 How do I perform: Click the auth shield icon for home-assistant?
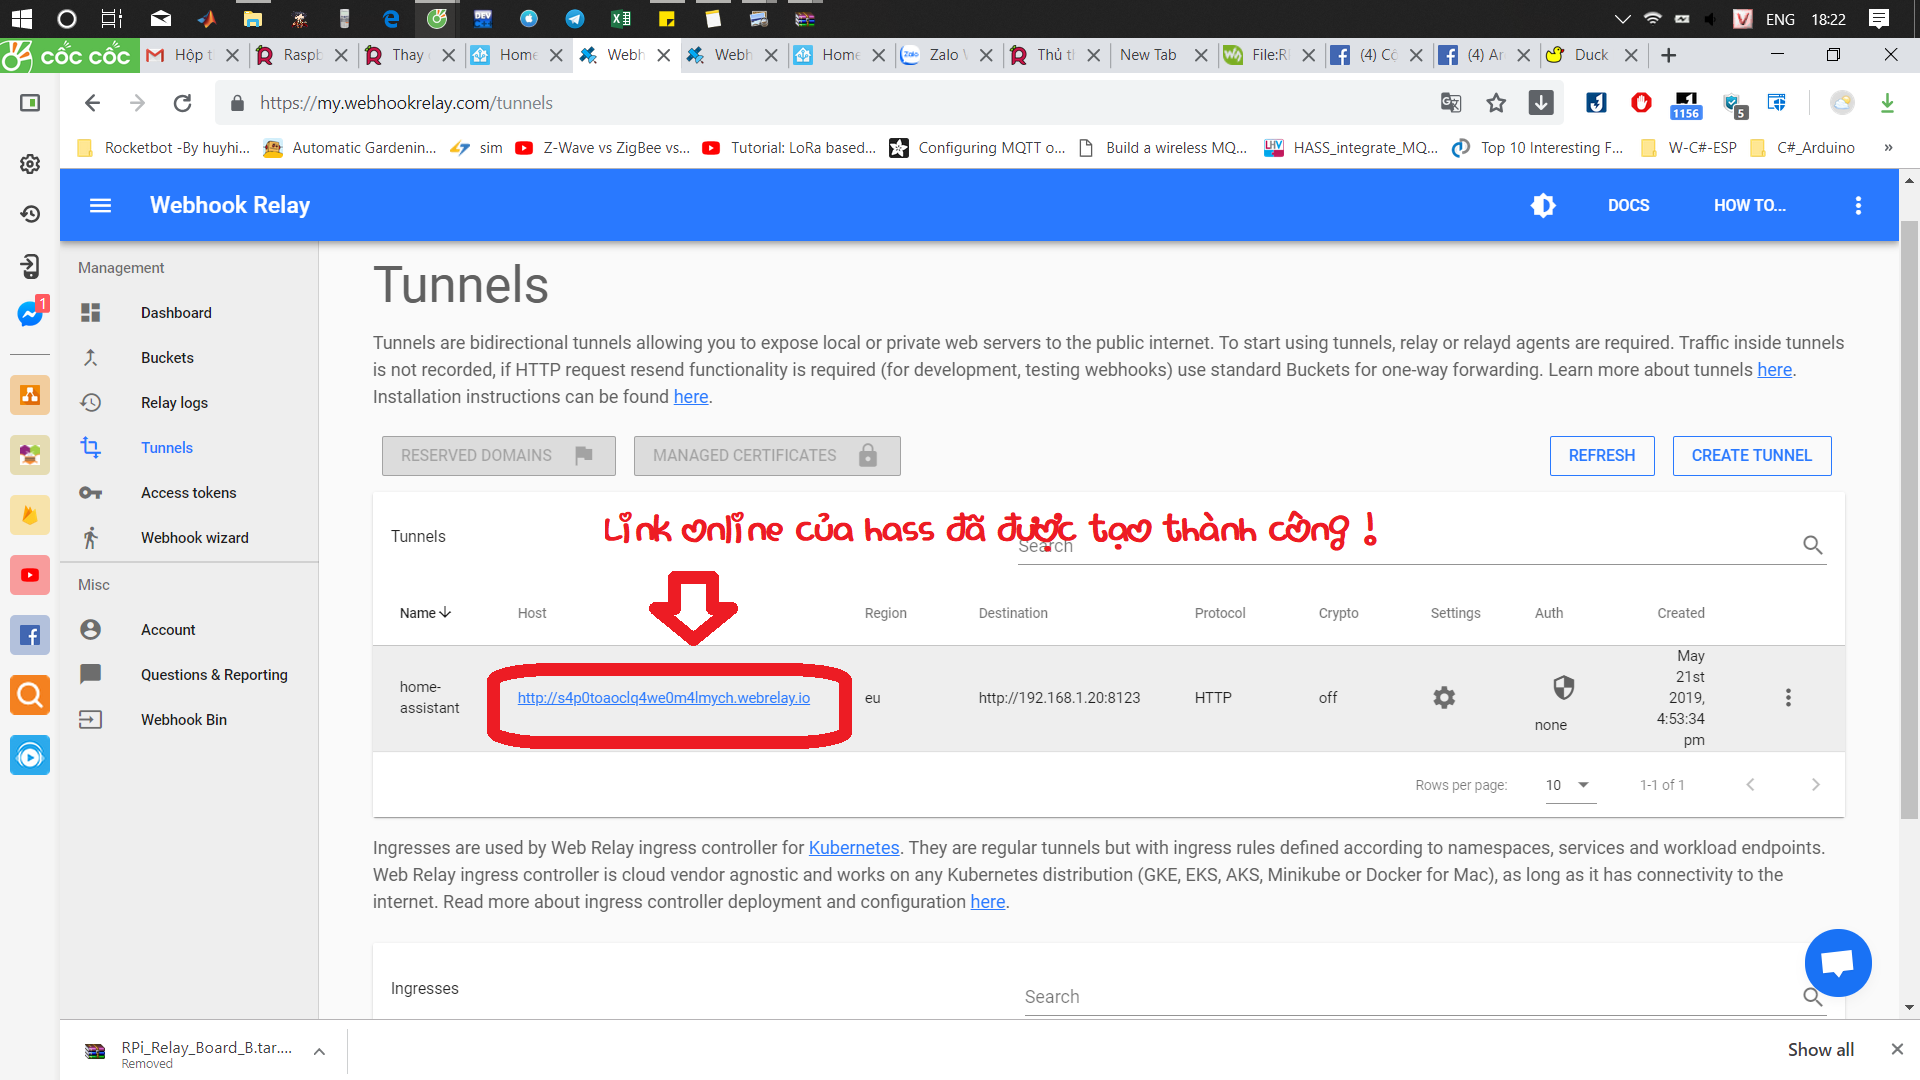1563,688
